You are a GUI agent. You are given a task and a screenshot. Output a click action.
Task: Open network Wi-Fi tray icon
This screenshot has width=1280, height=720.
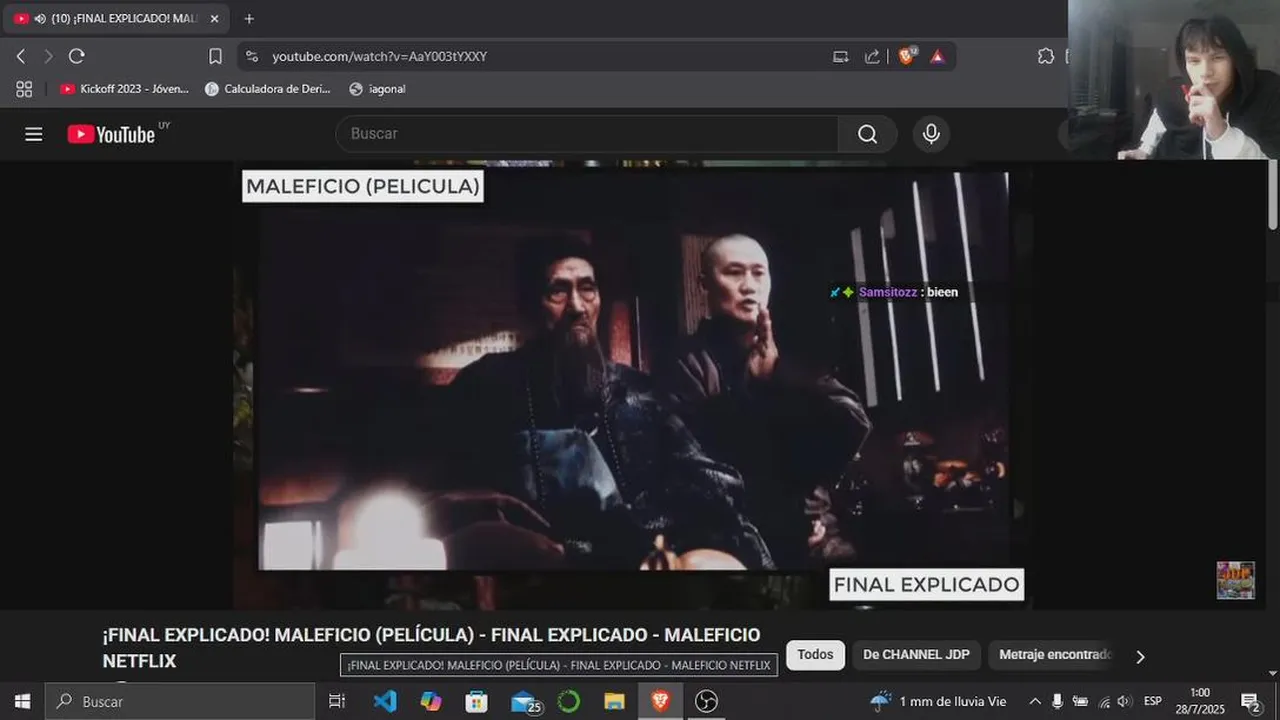[x=1104, y=701]
